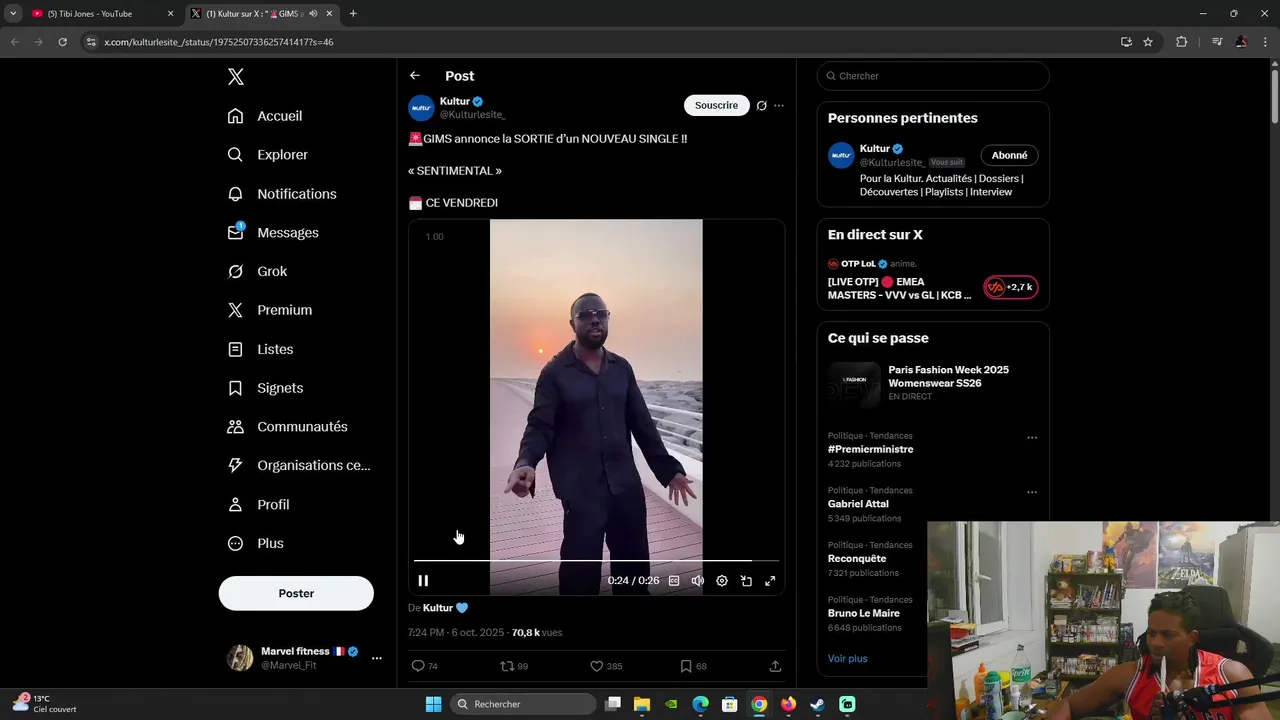Open Grok from the sidebar
This screenshot has height=720, width=1280.
257,271
